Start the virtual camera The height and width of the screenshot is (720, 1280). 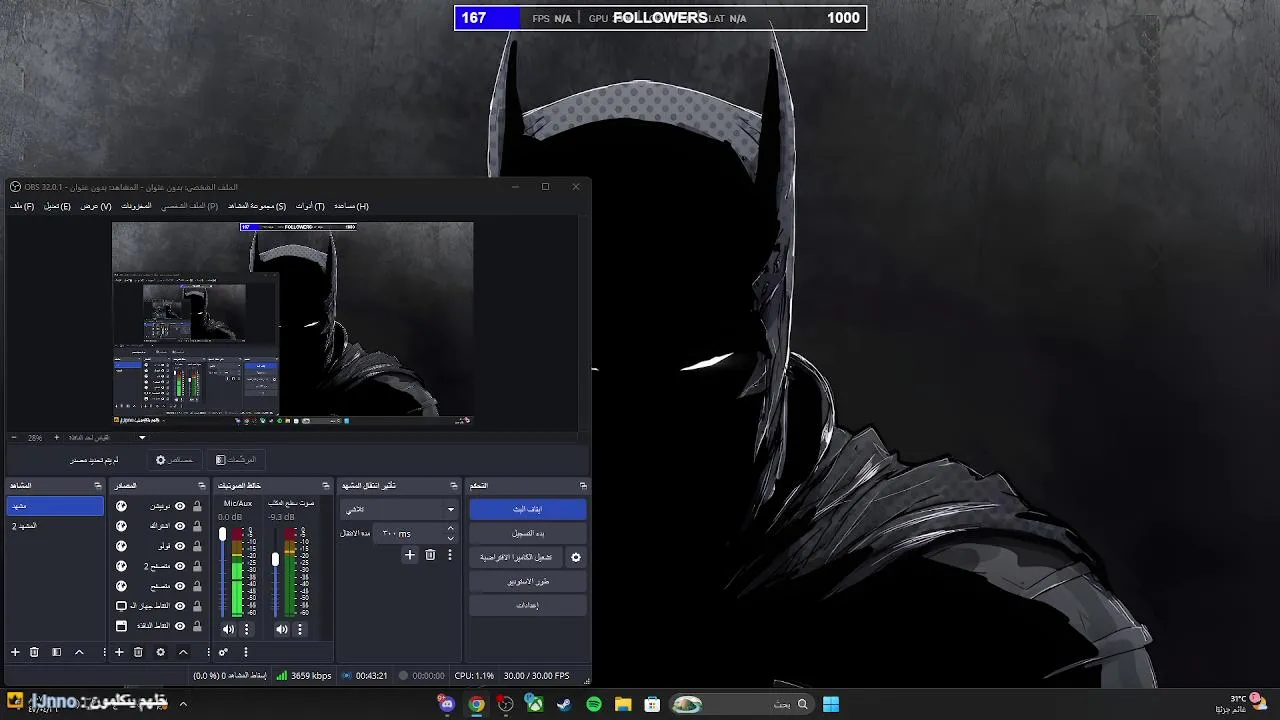pos(516,557)
